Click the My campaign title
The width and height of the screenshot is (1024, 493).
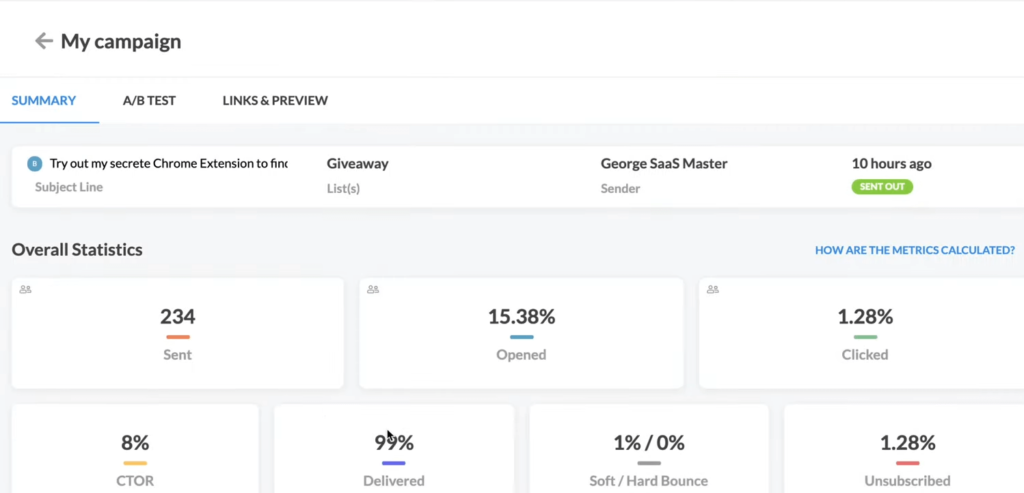pyautogui.click(x=121, y=42)
